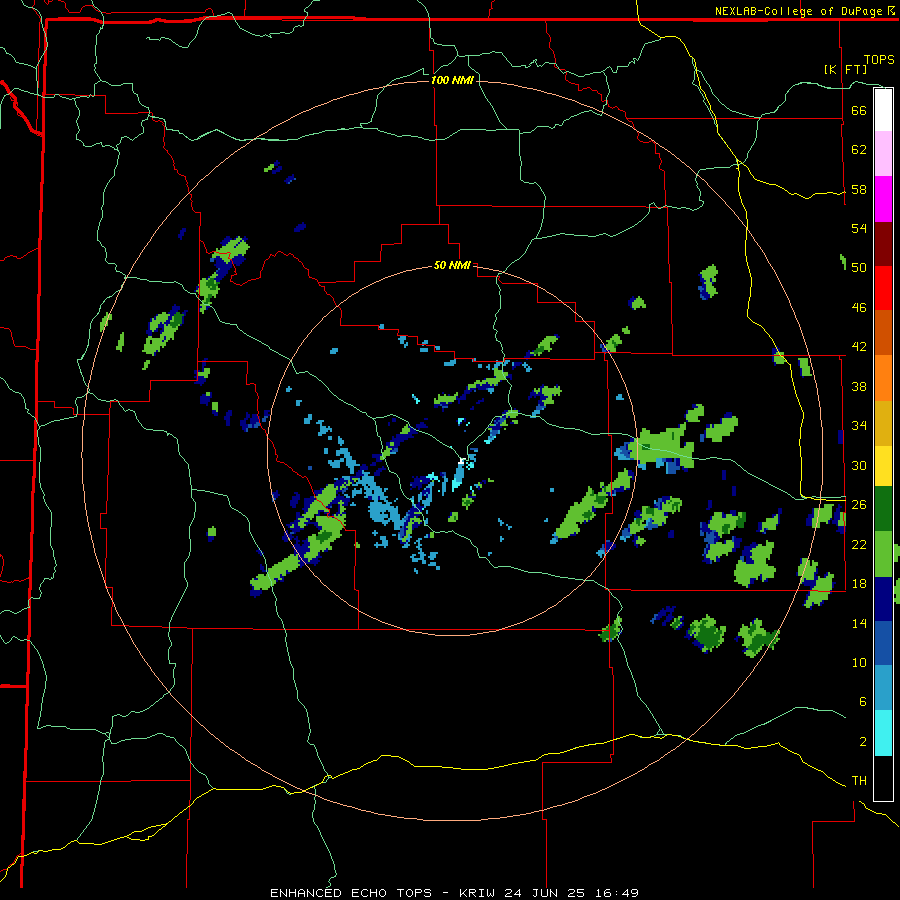This screenshot has height=900, width=900.
Task: Click the legend value 2
Action: pos(862,742)
